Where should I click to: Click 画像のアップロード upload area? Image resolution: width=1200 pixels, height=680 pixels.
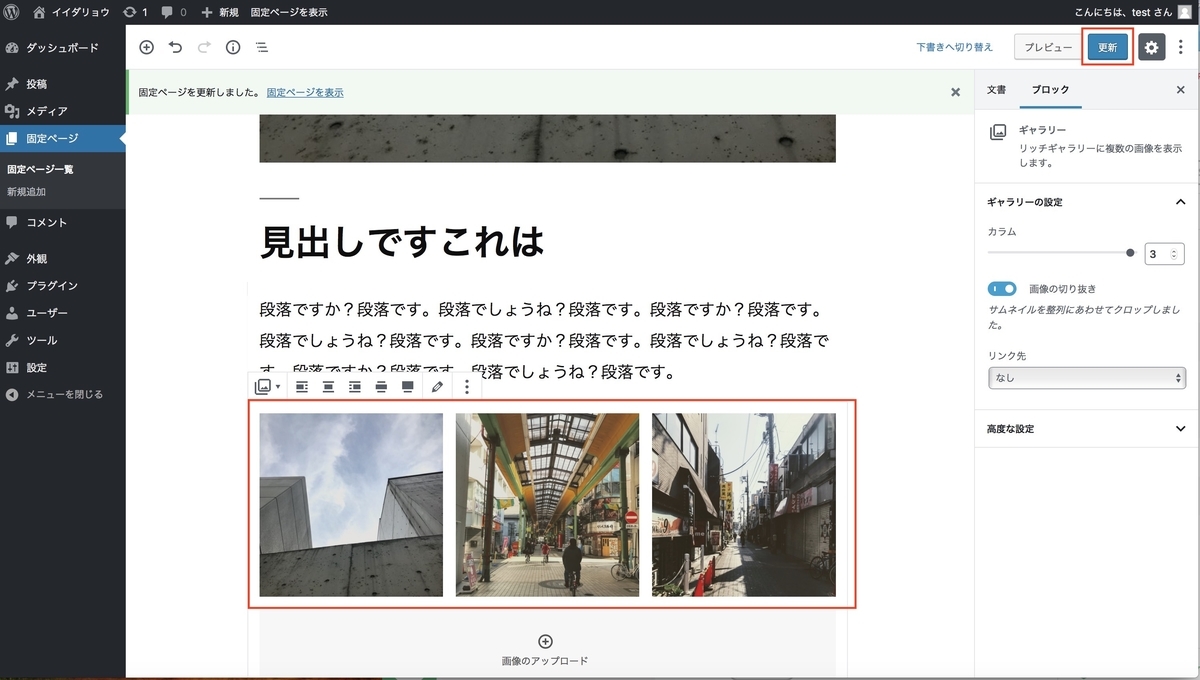[x=545, y=650]
